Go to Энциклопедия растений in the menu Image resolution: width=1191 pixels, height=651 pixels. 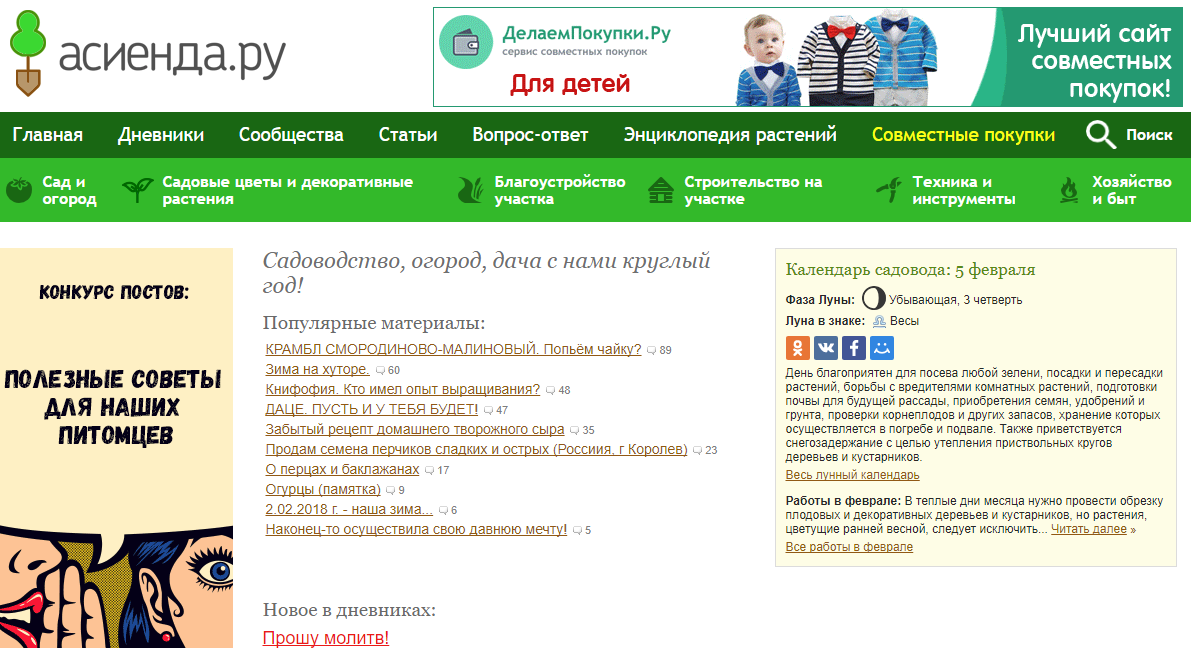(x=730, y=135)
